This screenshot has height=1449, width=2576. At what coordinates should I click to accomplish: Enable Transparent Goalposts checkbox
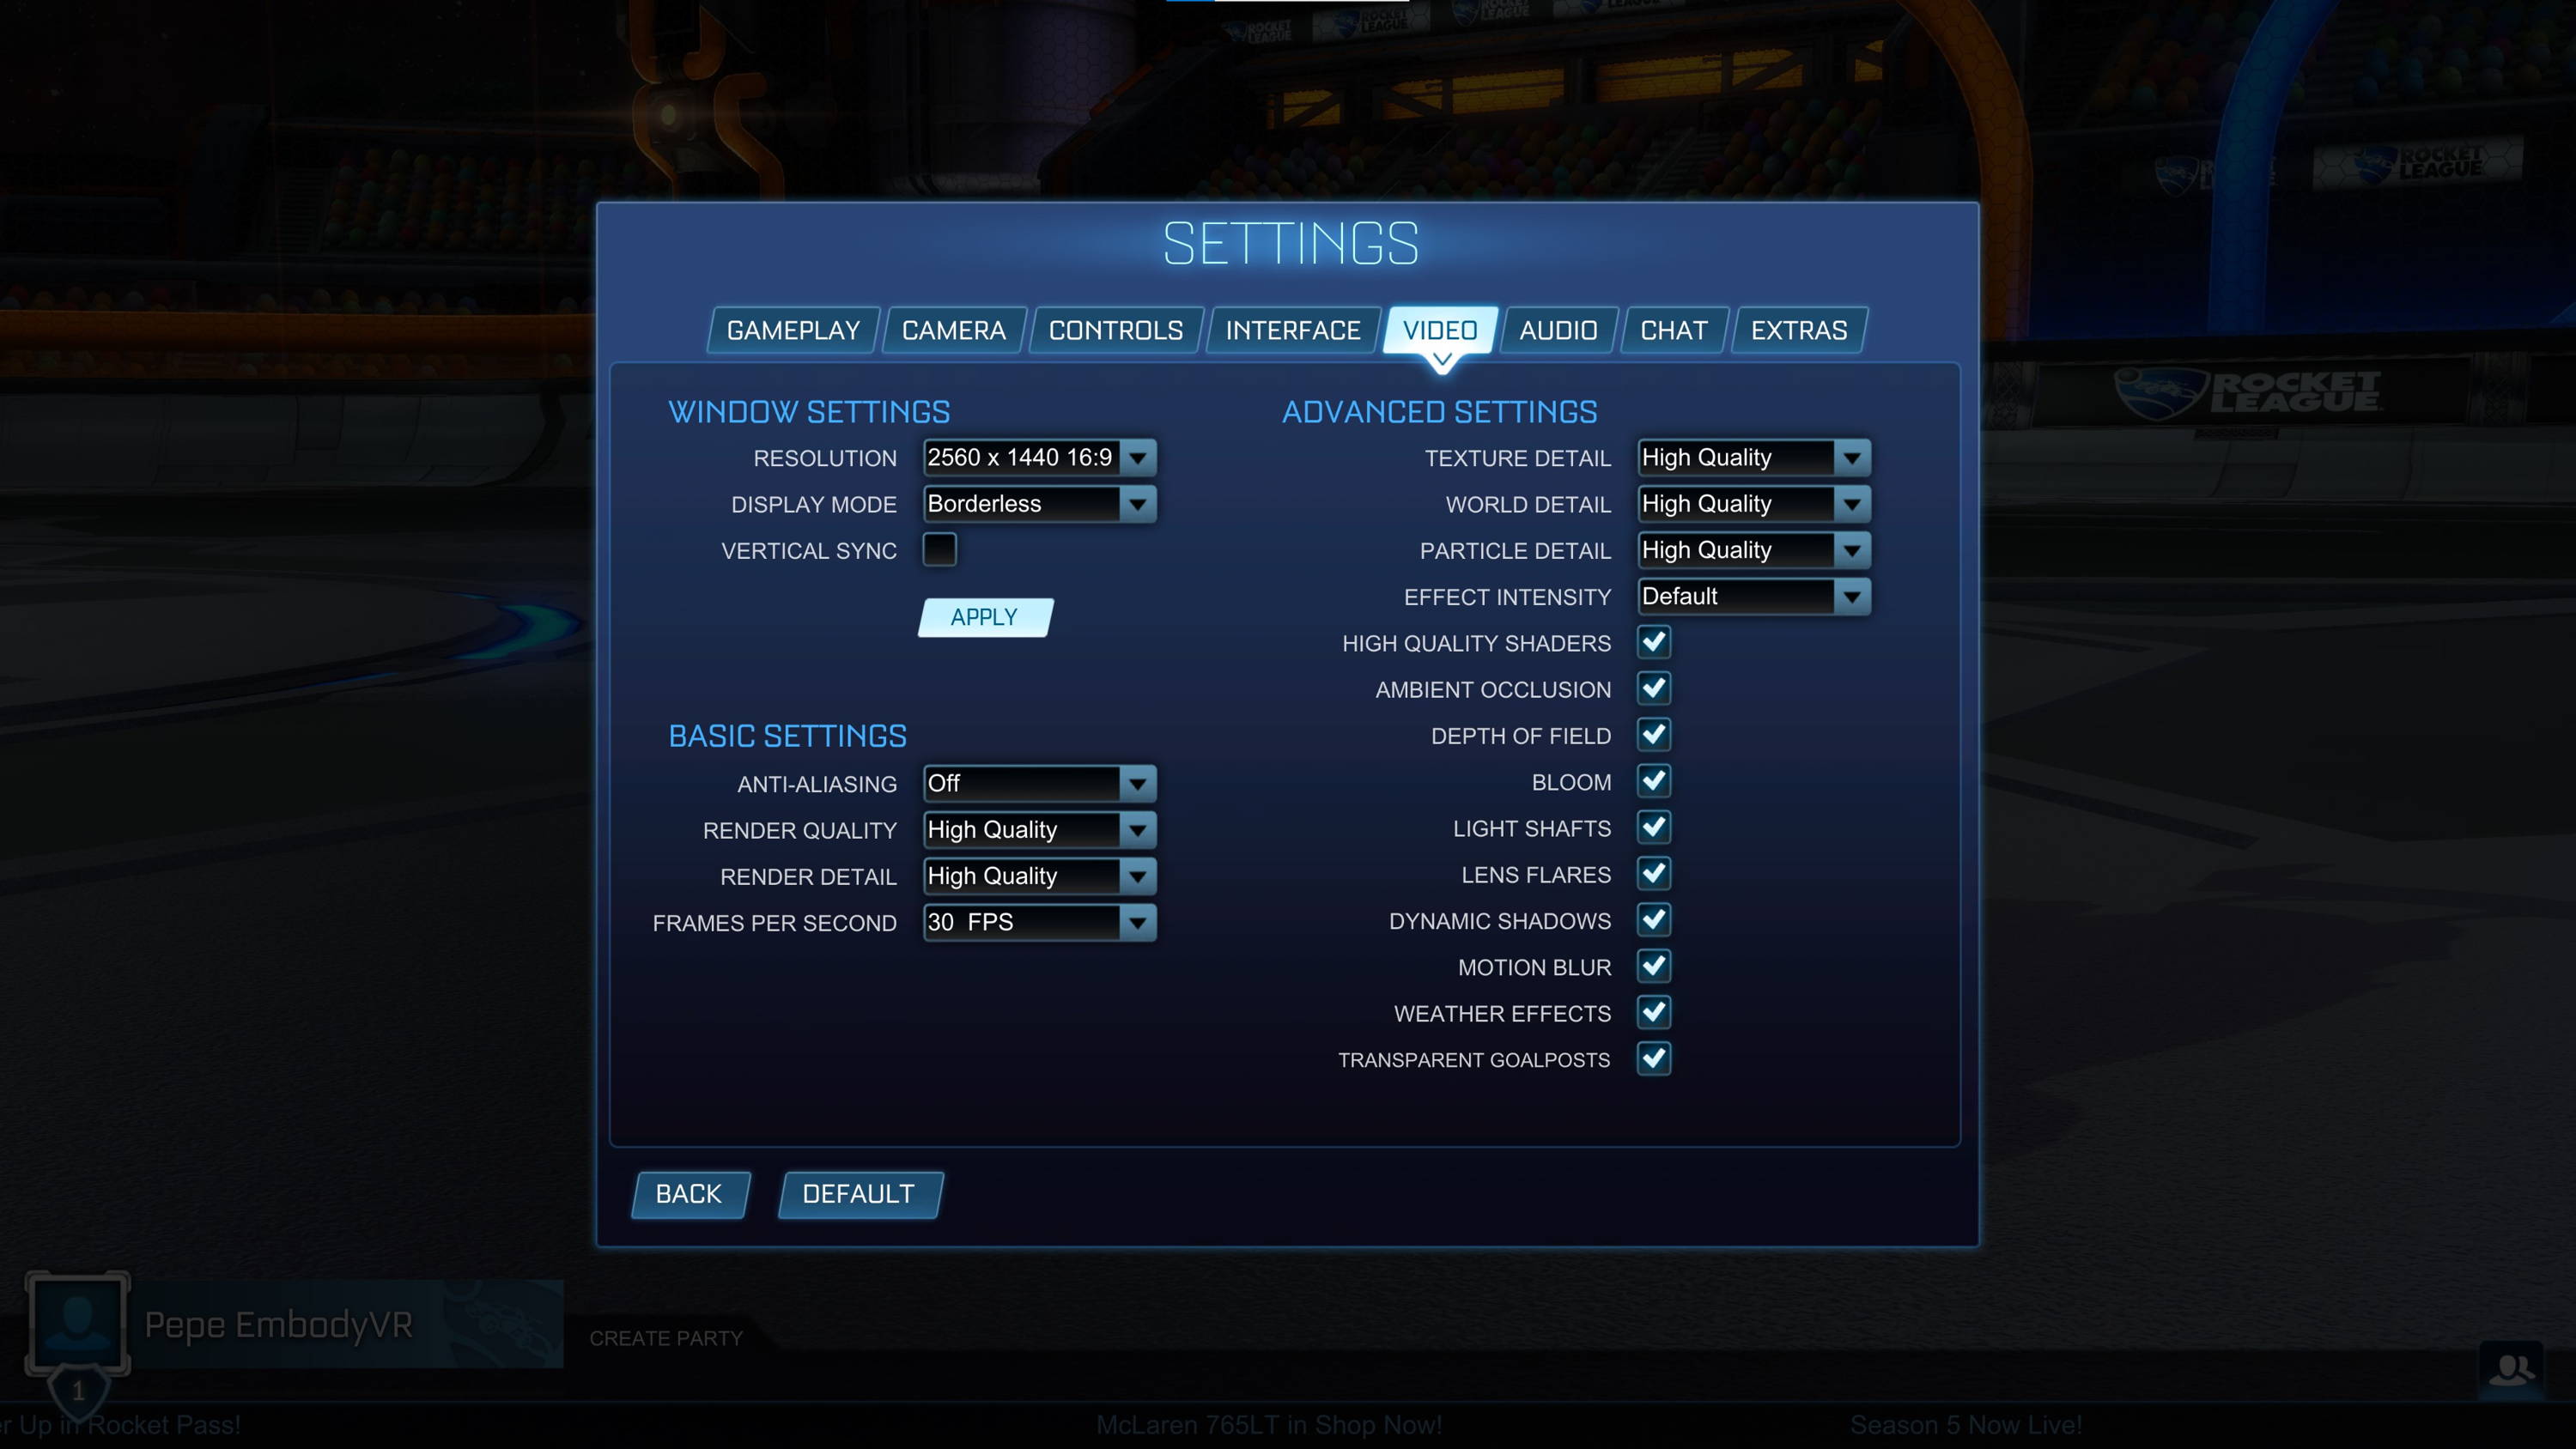[1652, 1058]
